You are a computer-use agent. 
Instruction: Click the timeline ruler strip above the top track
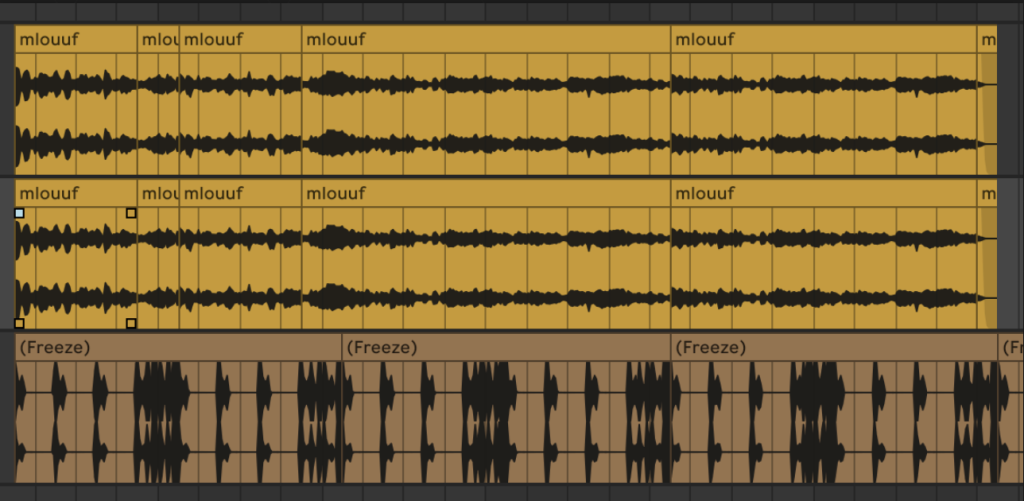pos(500,11)
